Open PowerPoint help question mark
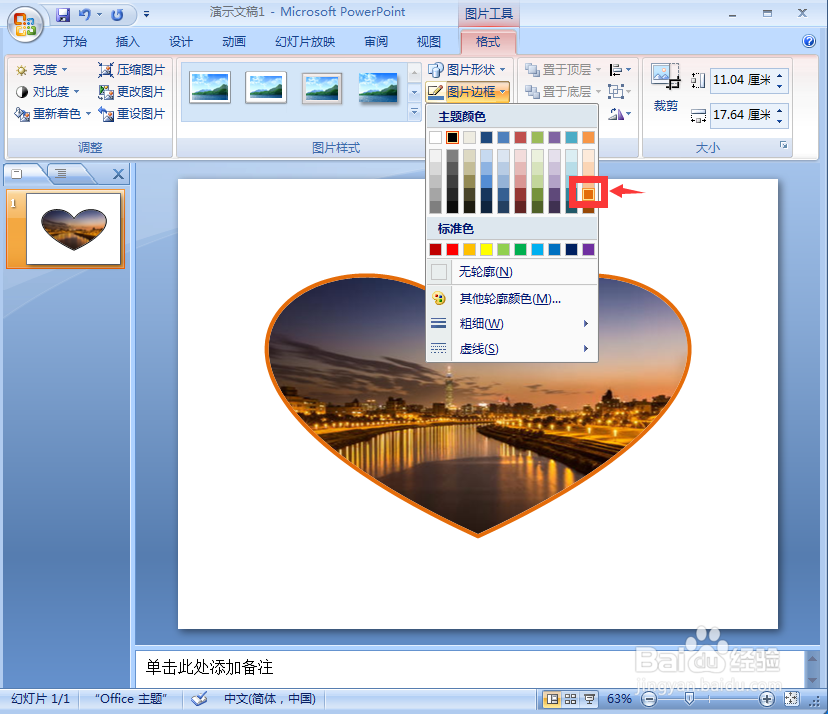Viewport: 828px width, 714px height. [808, 41]
